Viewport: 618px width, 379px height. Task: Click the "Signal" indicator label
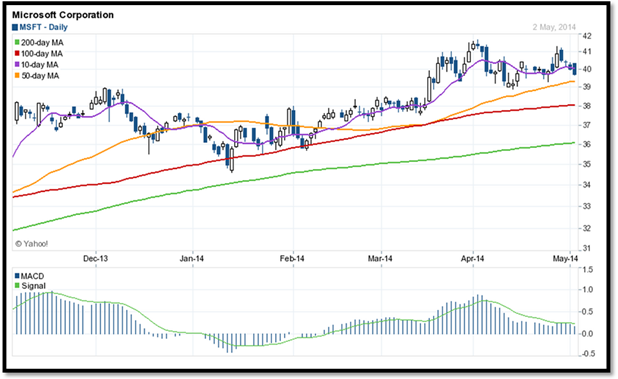(34, 286)
